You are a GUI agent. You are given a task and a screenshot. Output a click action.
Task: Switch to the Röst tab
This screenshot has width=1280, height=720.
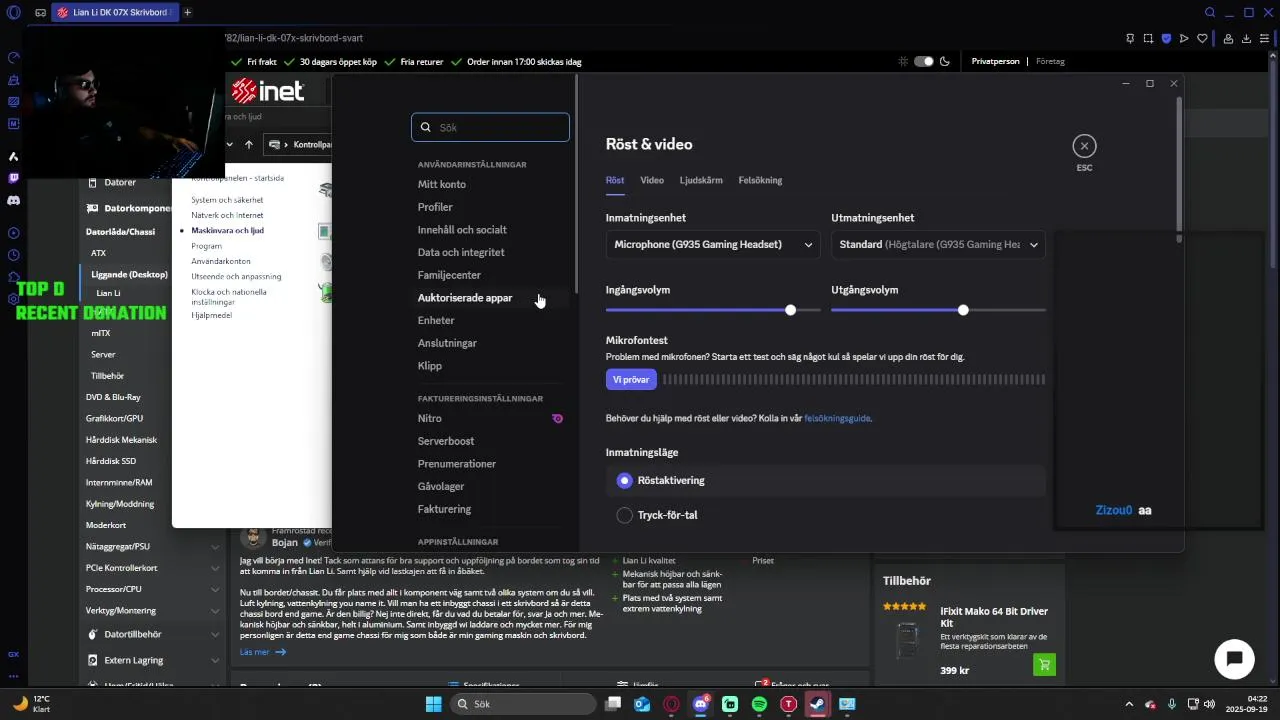click(615, 180)
